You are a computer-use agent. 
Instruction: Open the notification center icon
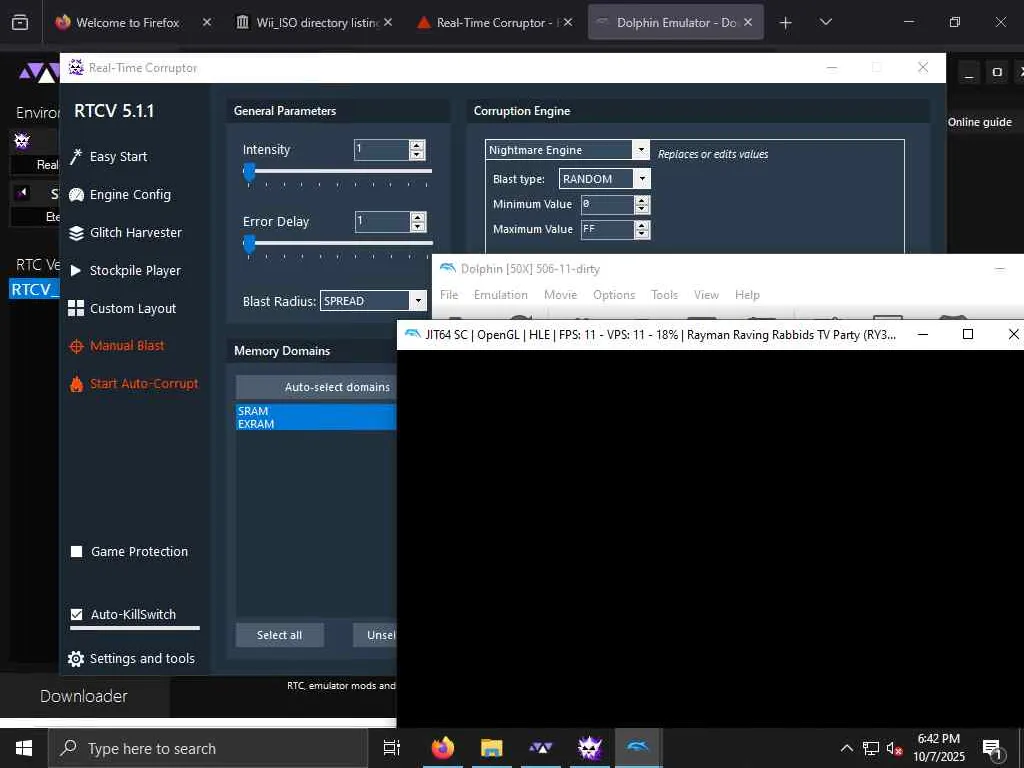click(991, 748)
